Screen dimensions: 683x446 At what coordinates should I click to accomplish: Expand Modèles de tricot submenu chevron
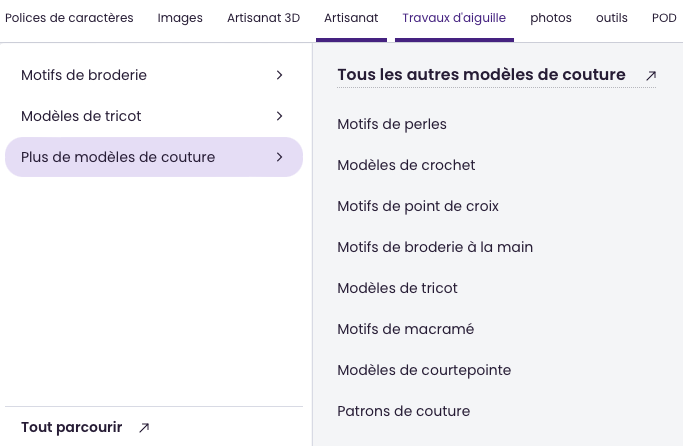(279, 116)
